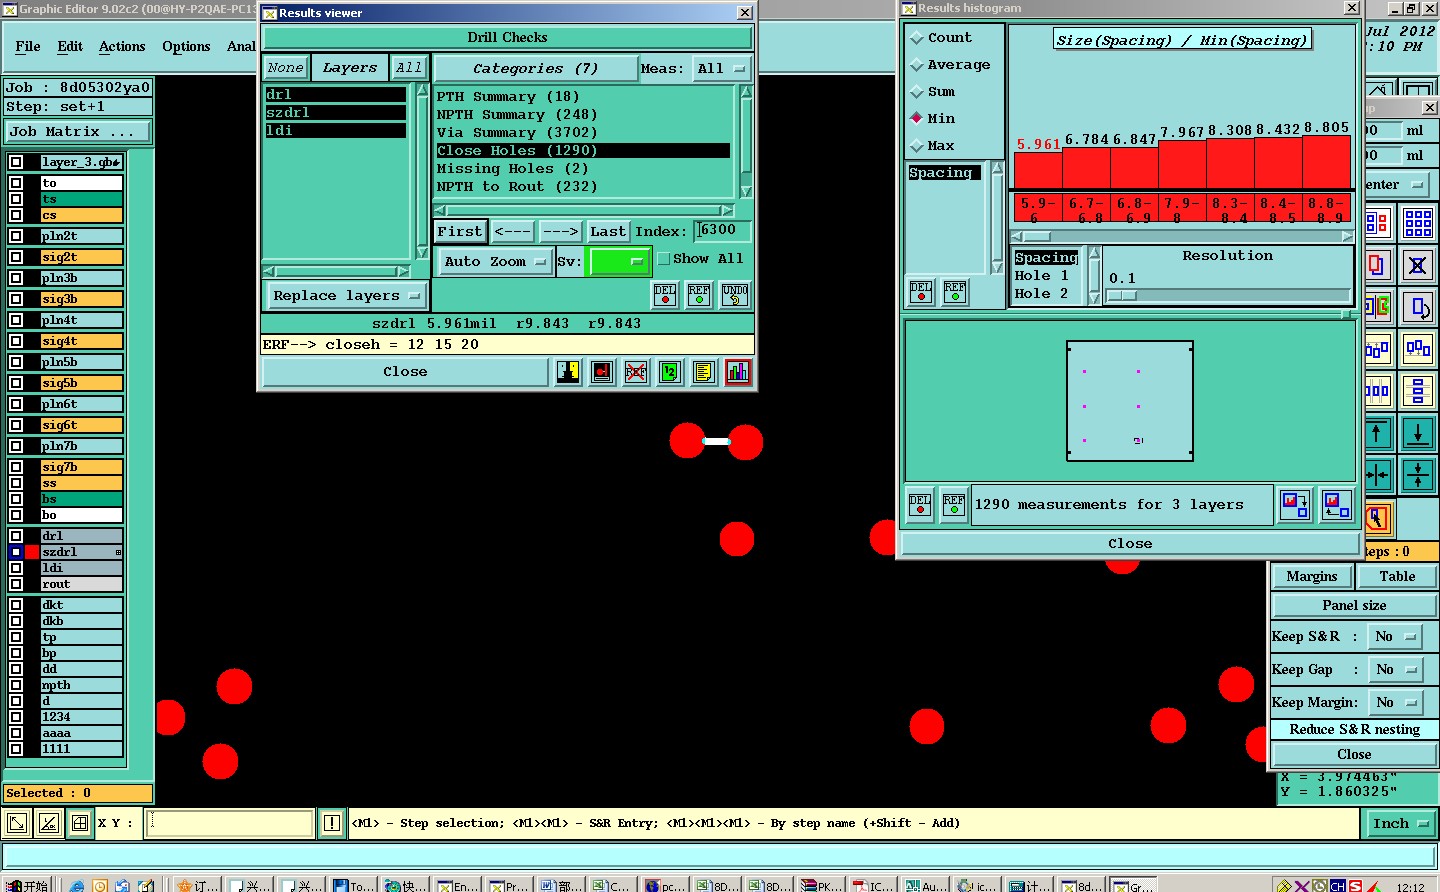Click the align-down arrow icon

[x=1418, y=434]
